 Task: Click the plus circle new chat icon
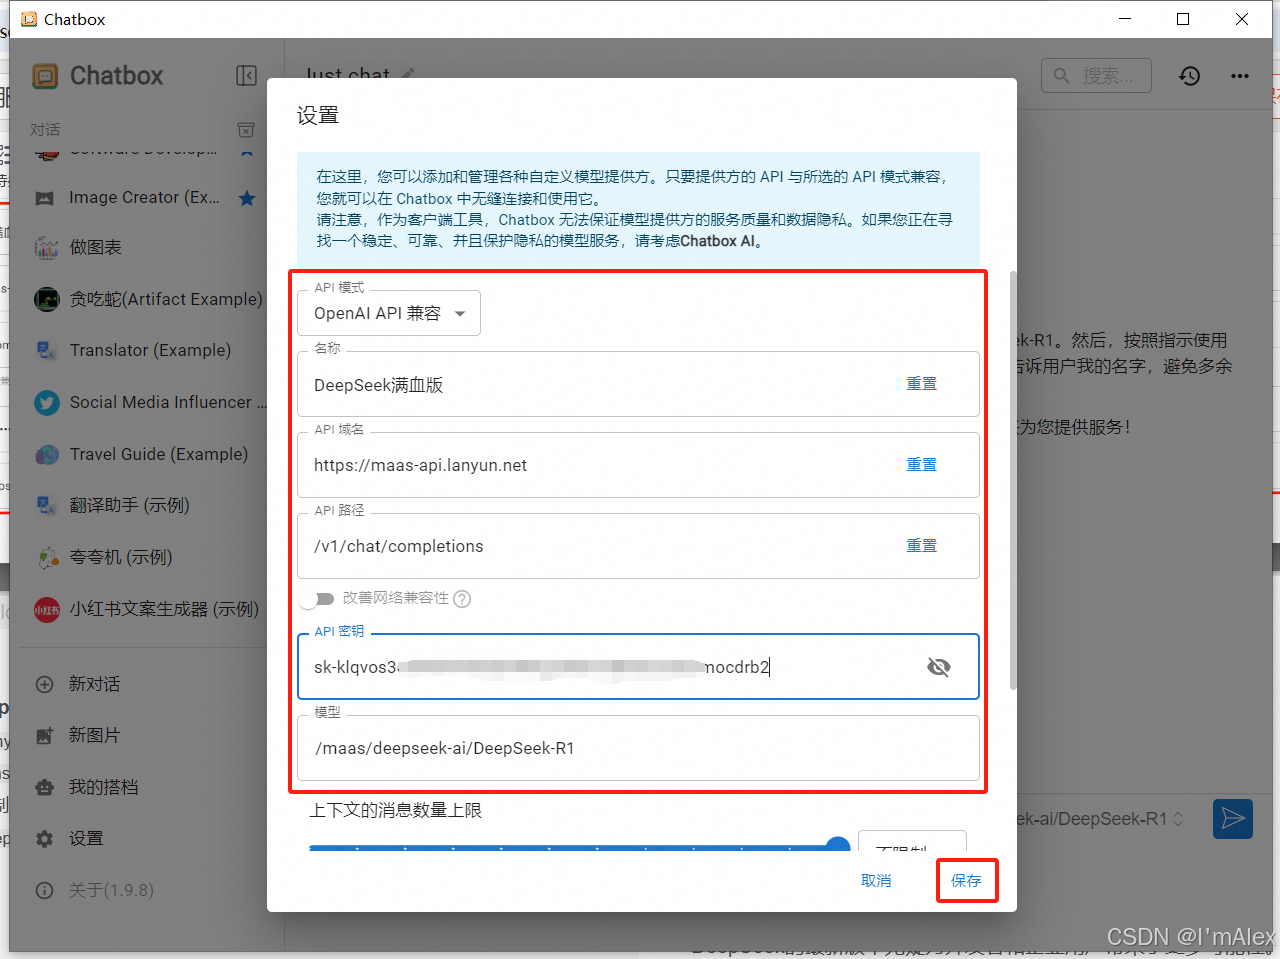tap(45, 685)
